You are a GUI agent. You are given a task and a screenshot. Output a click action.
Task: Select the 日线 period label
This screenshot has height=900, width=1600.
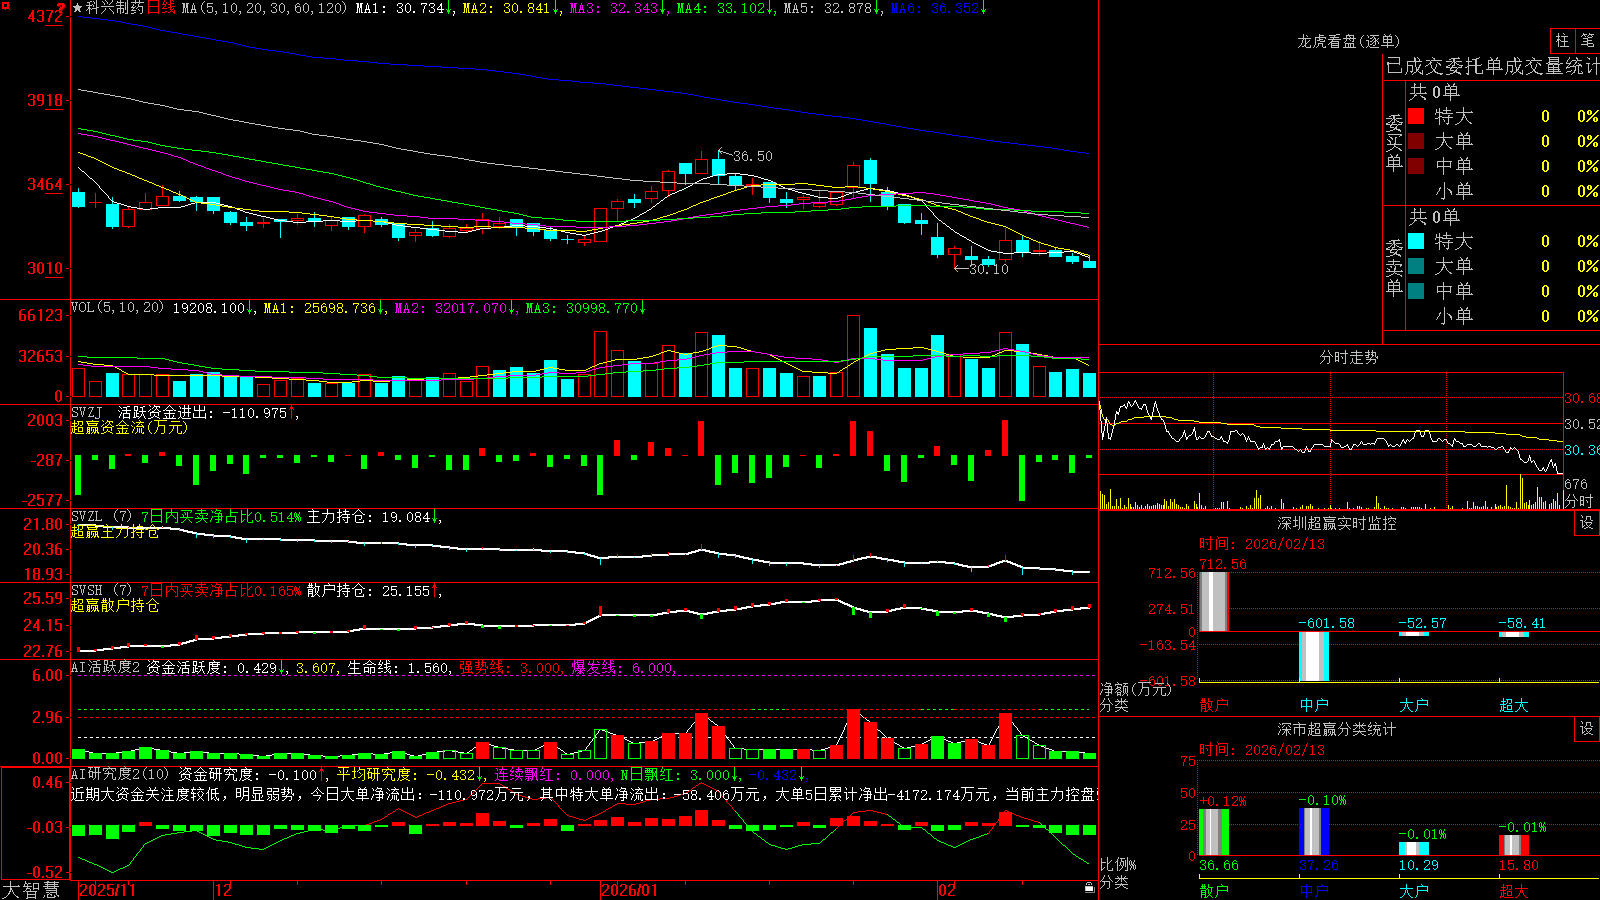tap(161, 8)
